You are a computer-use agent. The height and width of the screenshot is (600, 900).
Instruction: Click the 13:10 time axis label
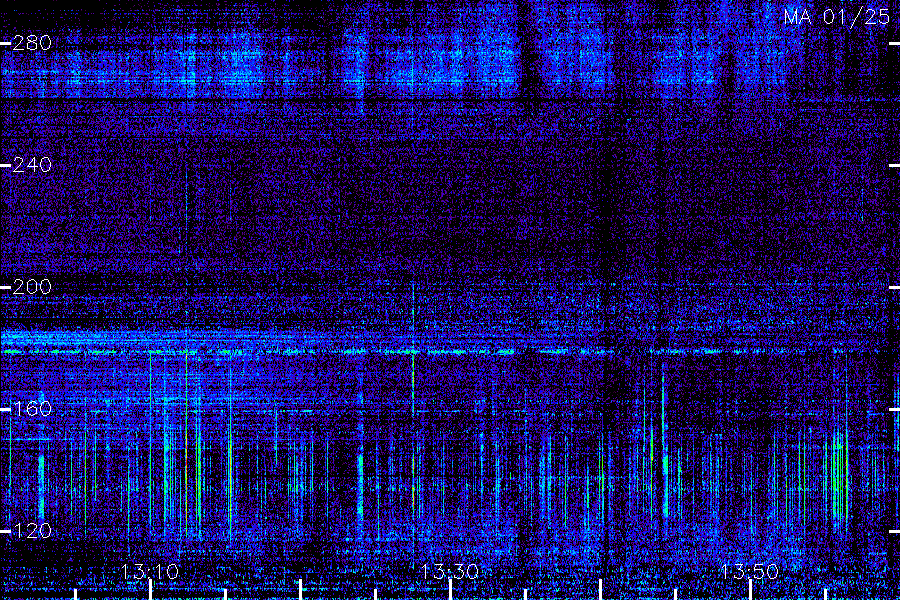point(150,572)
